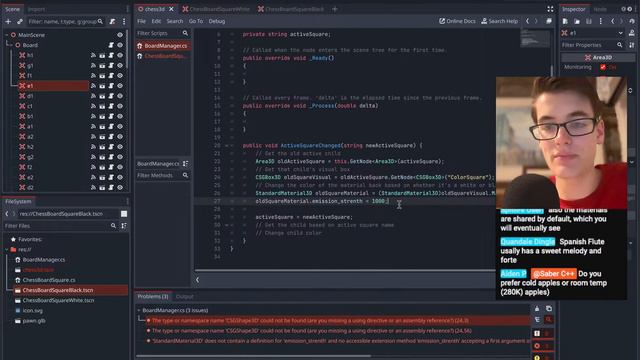Viewport: 640px width, 360px height.
Task: Open the Edit menu in script editor
Action: coord(156,21)
